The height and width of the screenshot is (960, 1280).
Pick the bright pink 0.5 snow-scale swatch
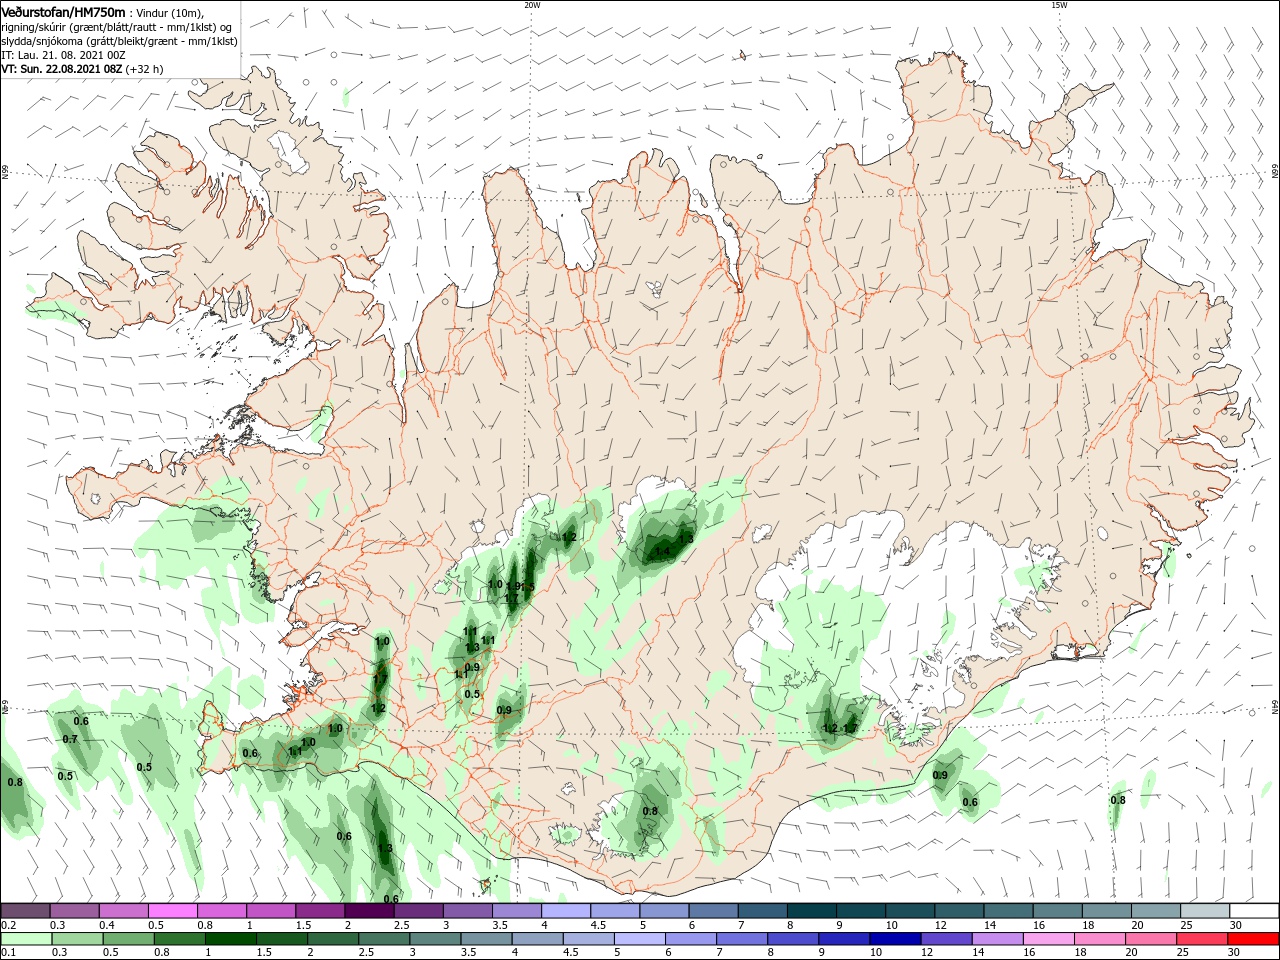coord(173,910)
